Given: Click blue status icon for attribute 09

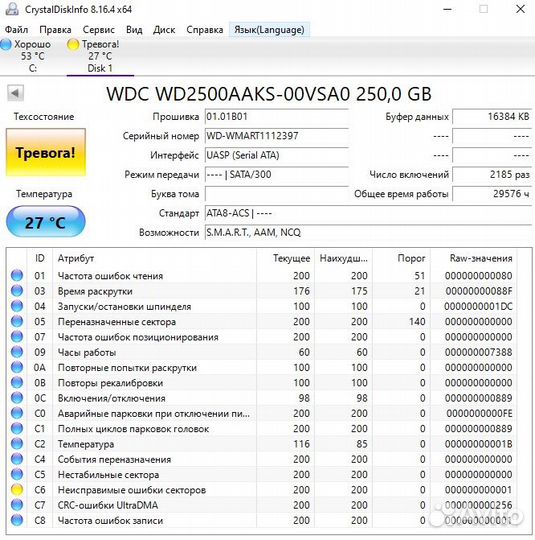Looking at the screenshot, I should [x=17, y=352].
